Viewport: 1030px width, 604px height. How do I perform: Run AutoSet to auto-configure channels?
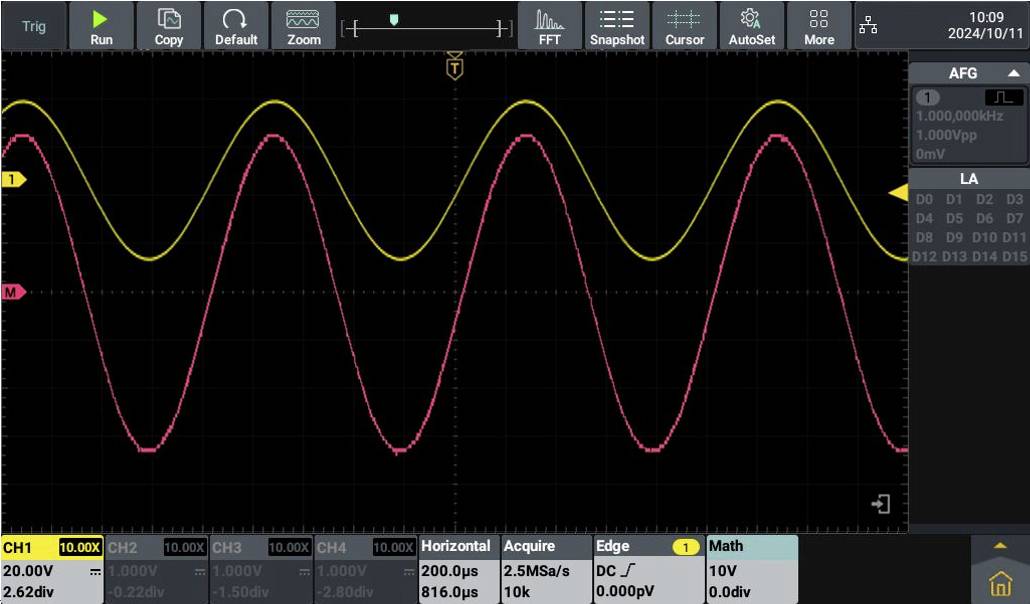[x=751, y=25]
